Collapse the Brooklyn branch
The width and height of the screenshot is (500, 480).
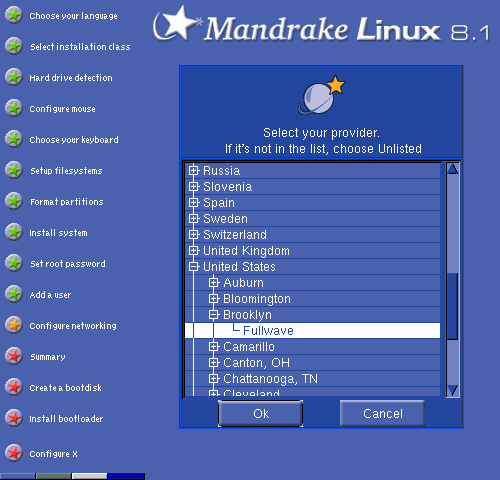(x=214, y=315)
